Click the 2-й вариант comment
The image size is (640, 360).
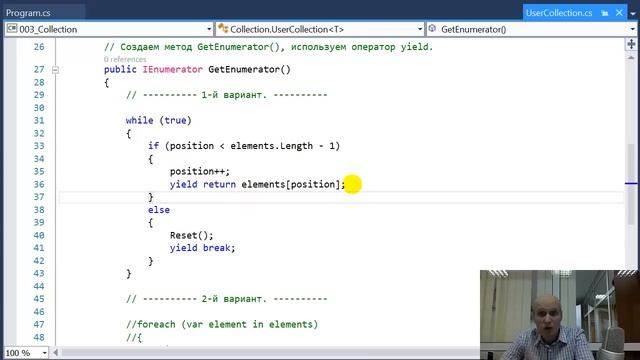227,299
